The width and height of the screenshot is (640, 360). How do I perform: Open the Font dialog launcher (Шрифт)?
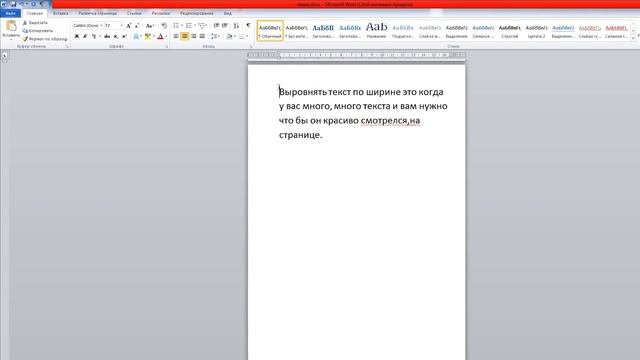pos(167,47)
